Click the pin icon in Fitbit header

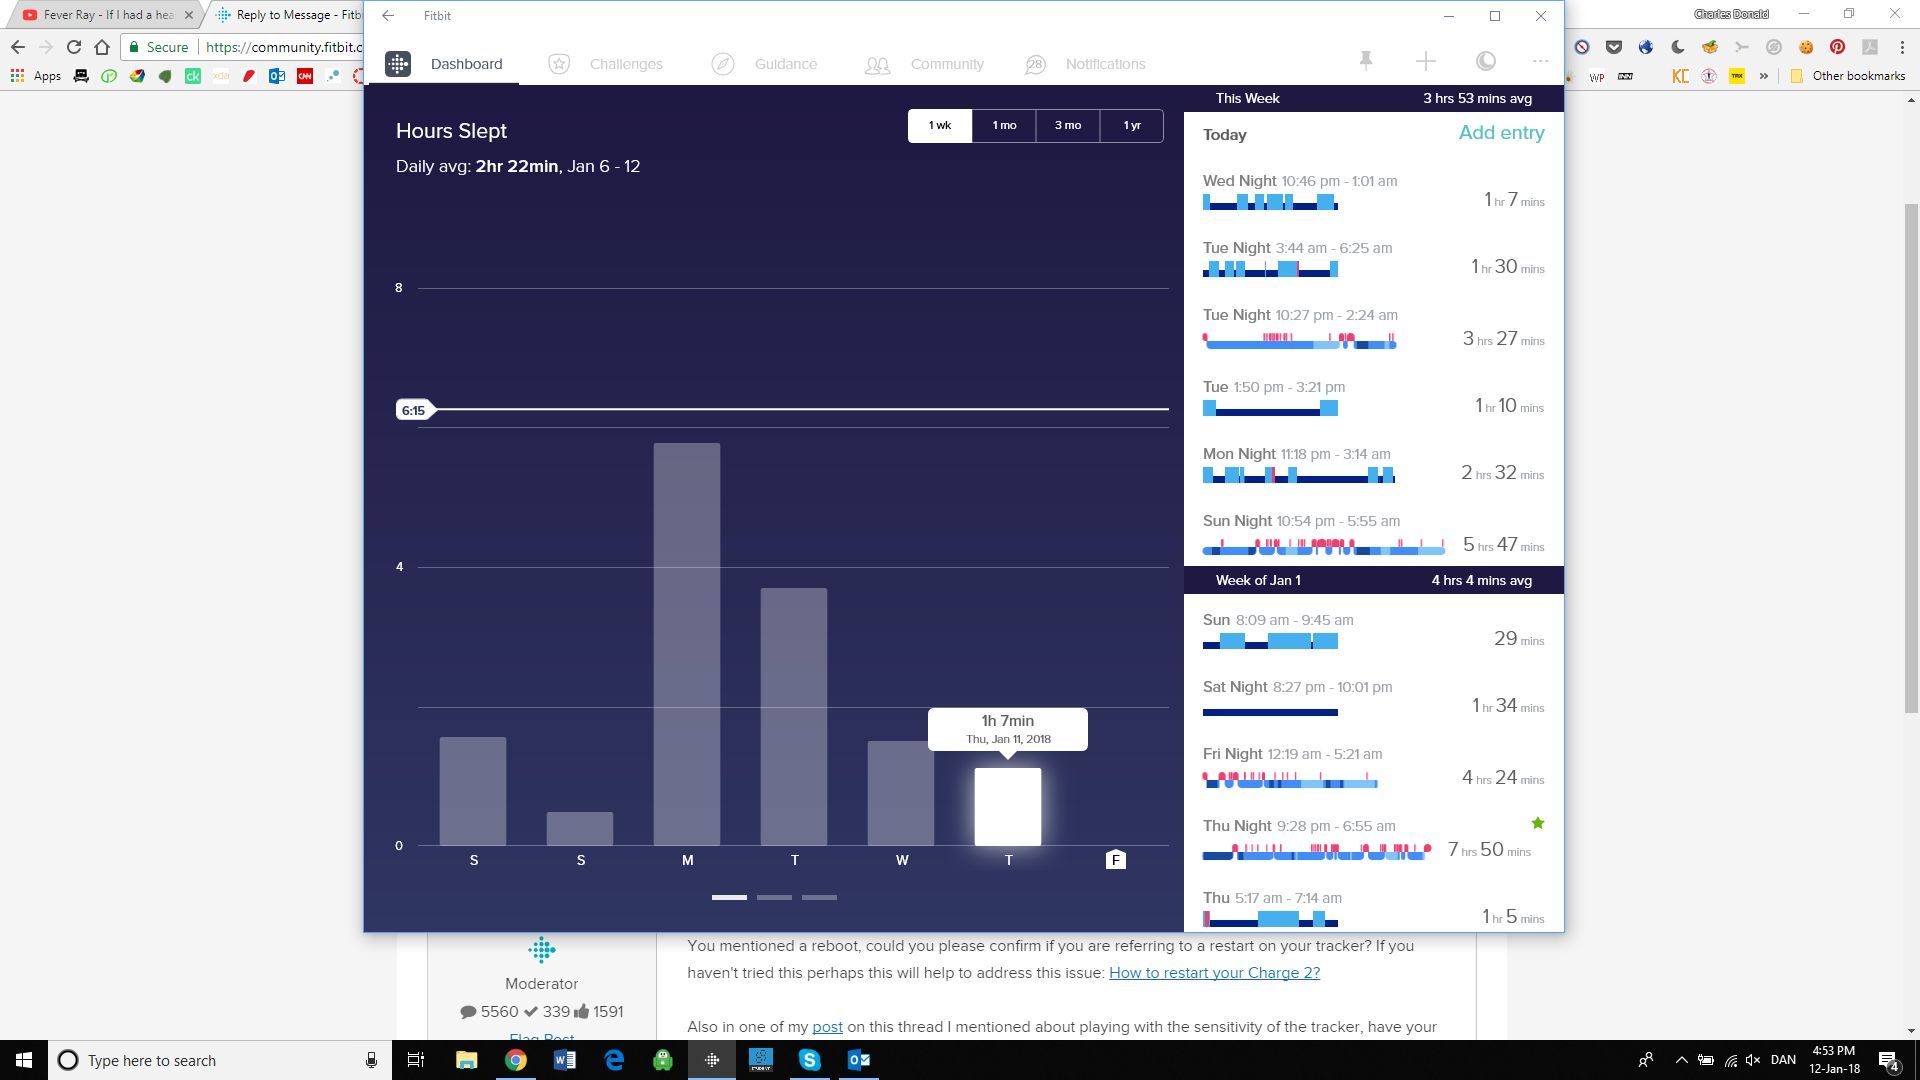[x=1365, y=61]
